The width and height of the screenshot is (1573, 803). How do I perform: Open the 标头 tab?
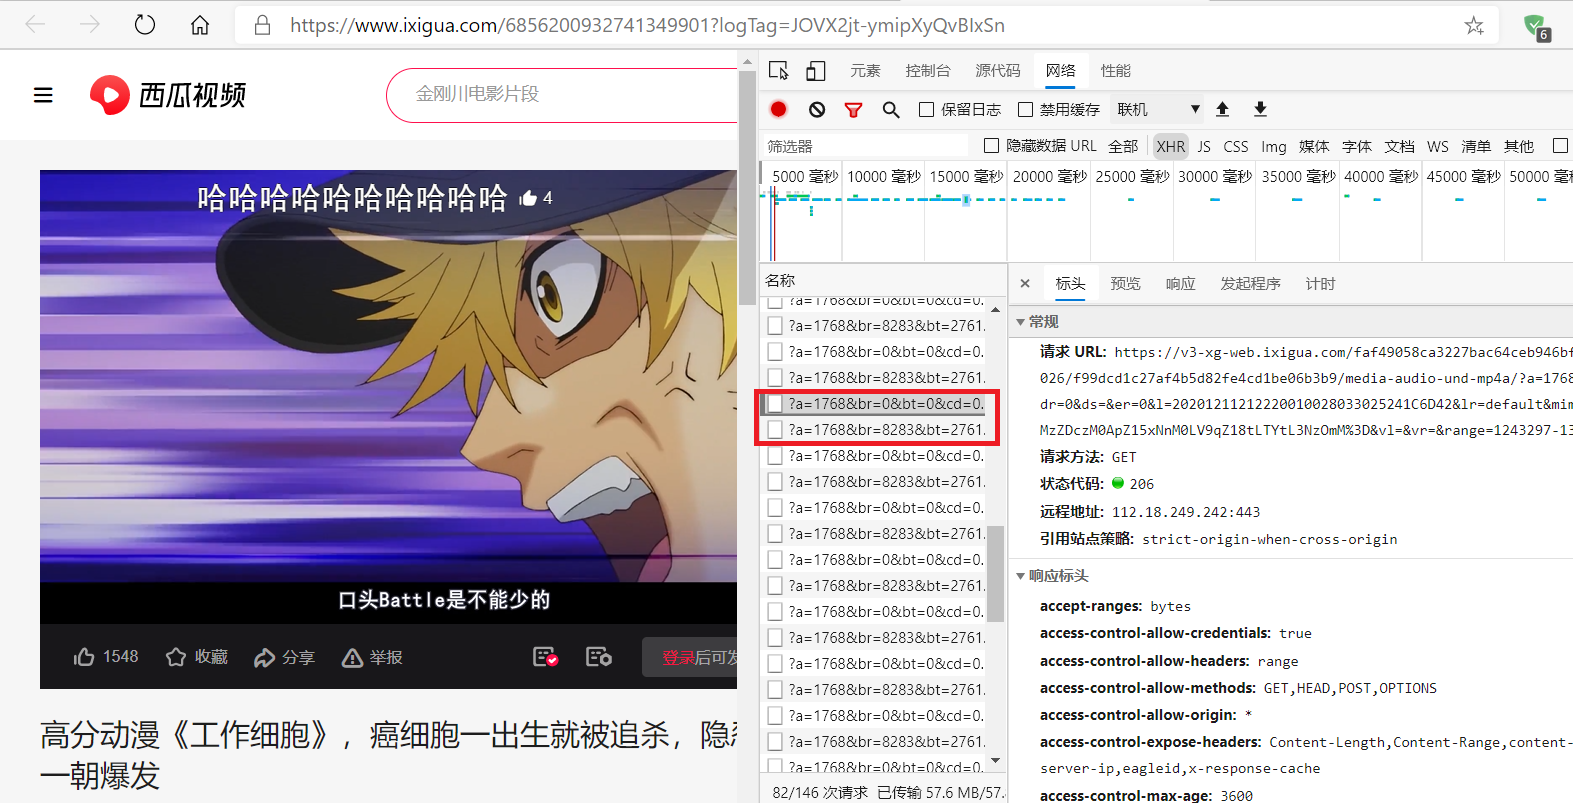click(1070, 284)
